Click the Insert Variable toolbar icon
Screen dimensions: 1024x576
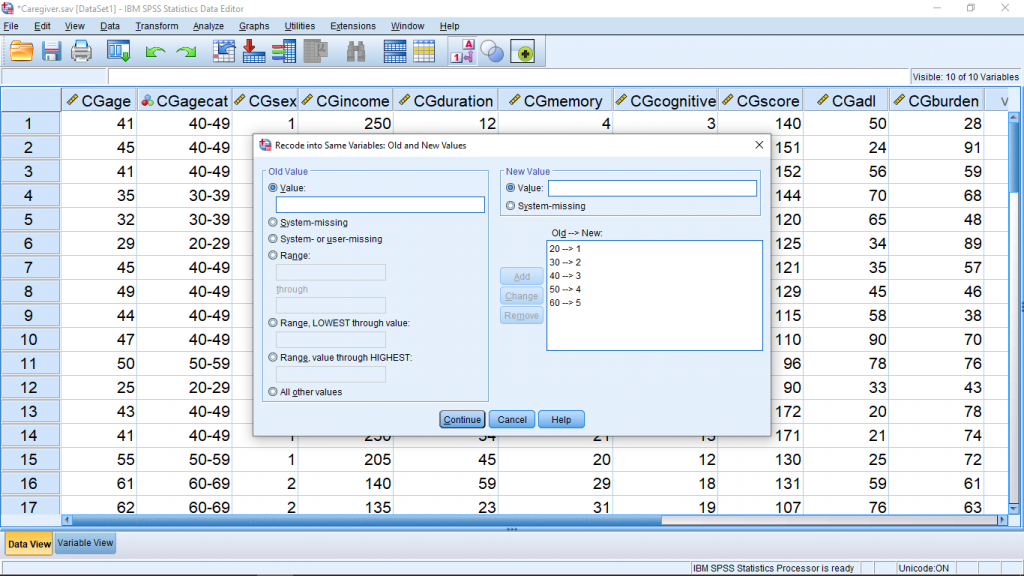pyautogui.click(x=424, y=51)
